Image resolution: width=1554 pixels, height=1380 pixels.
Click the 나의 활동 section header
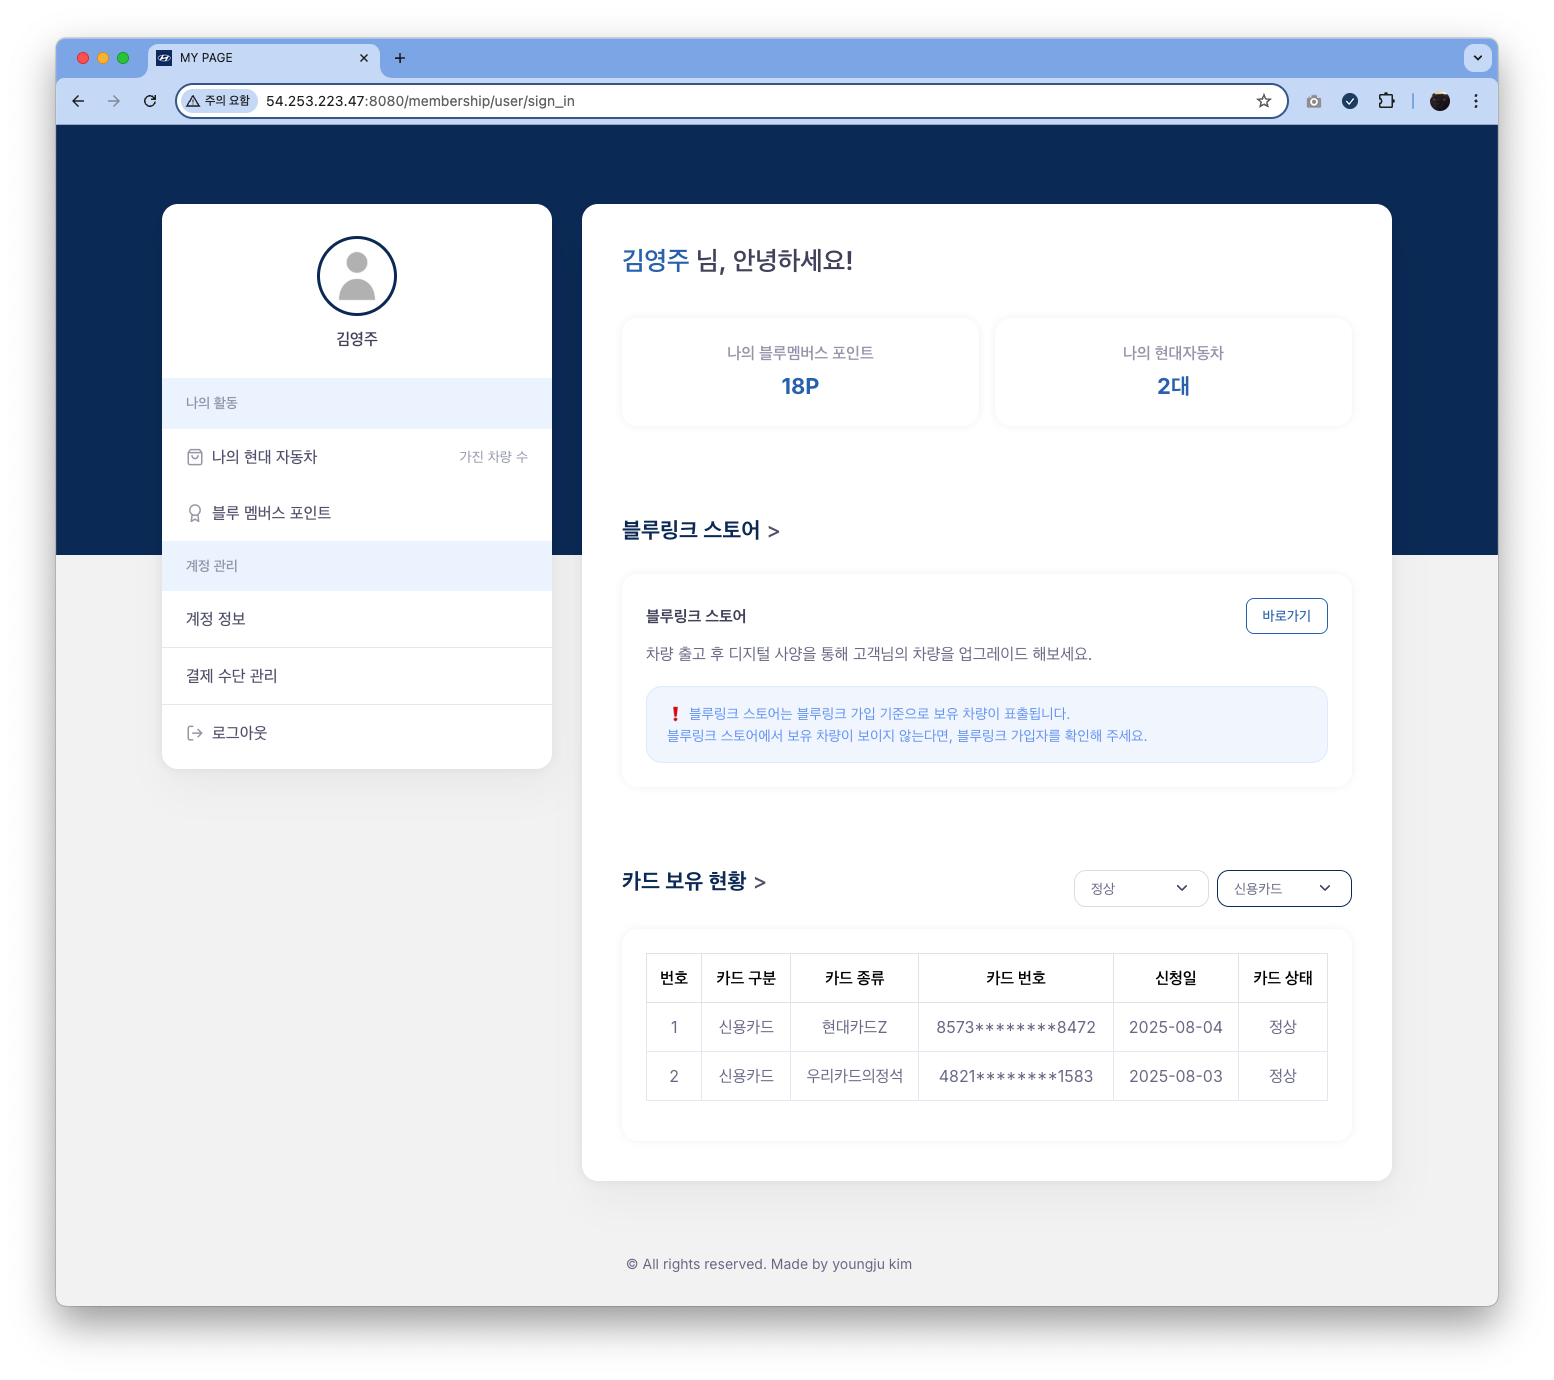tap(357, 403)
